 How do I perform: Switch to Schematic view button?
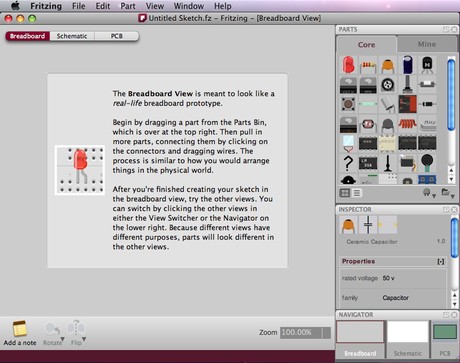coord(72,36)
